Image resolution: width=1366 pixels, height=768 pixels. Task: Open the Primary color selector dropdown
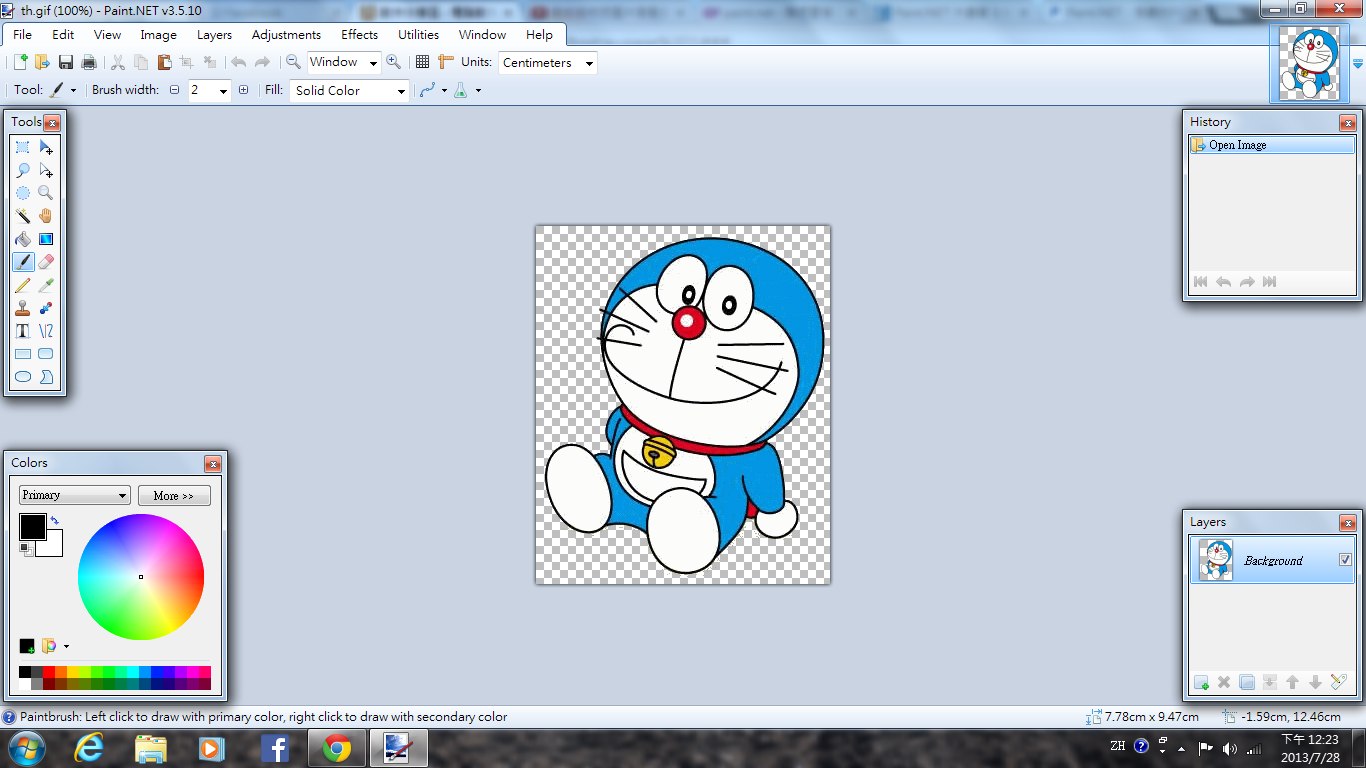(x=75, y=495)
